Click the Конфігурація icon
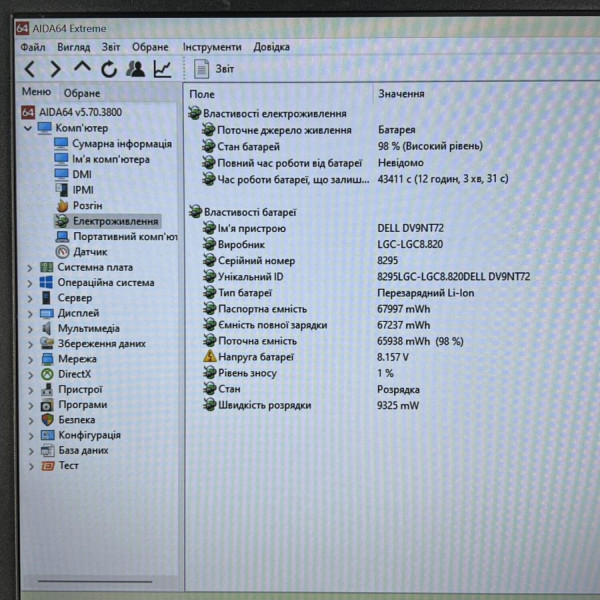 tap(47, 435)
